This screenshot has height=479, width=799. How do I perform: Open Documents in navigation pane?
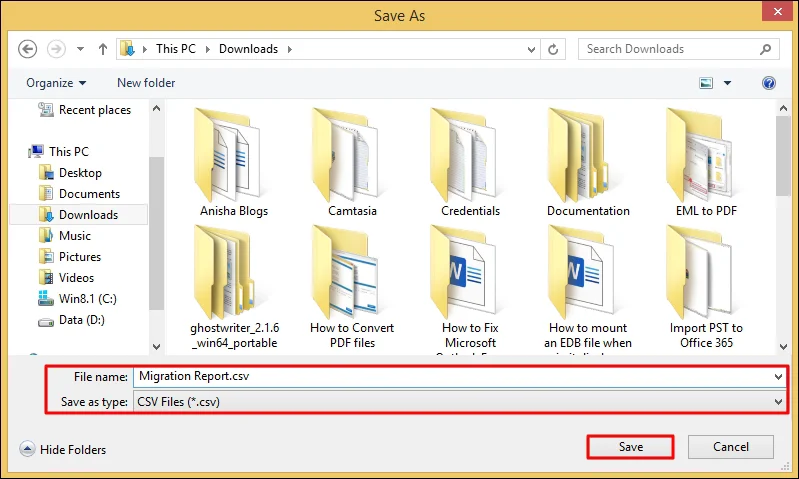pos(89,194)
